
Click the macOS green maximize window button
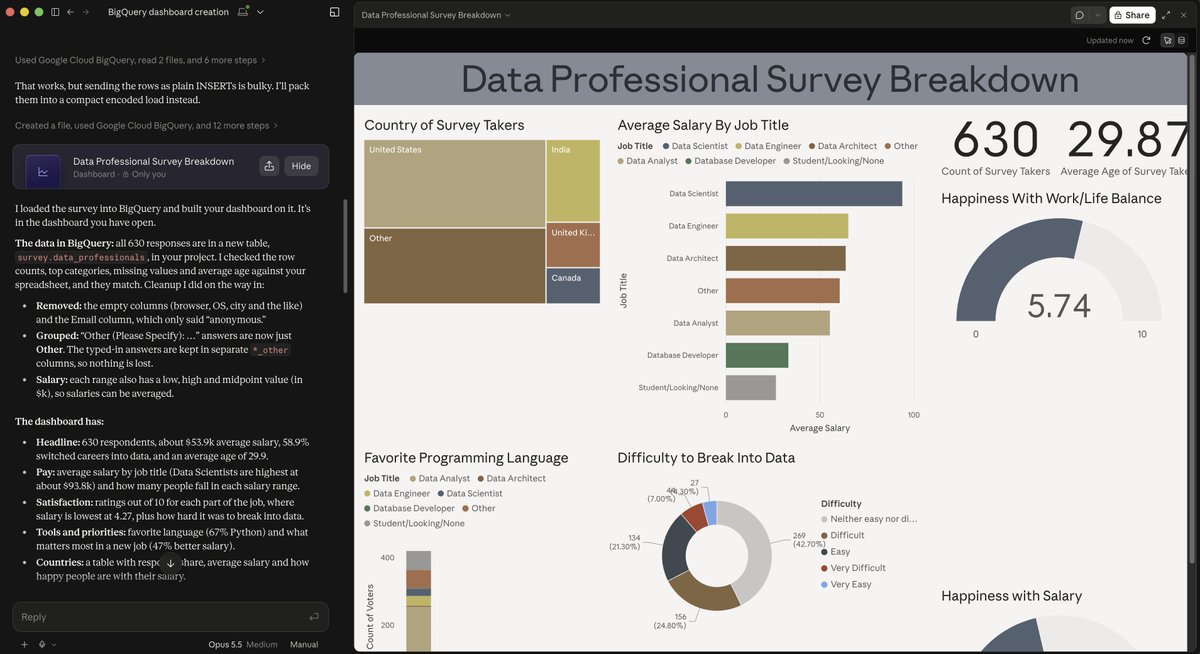point(39,12)
